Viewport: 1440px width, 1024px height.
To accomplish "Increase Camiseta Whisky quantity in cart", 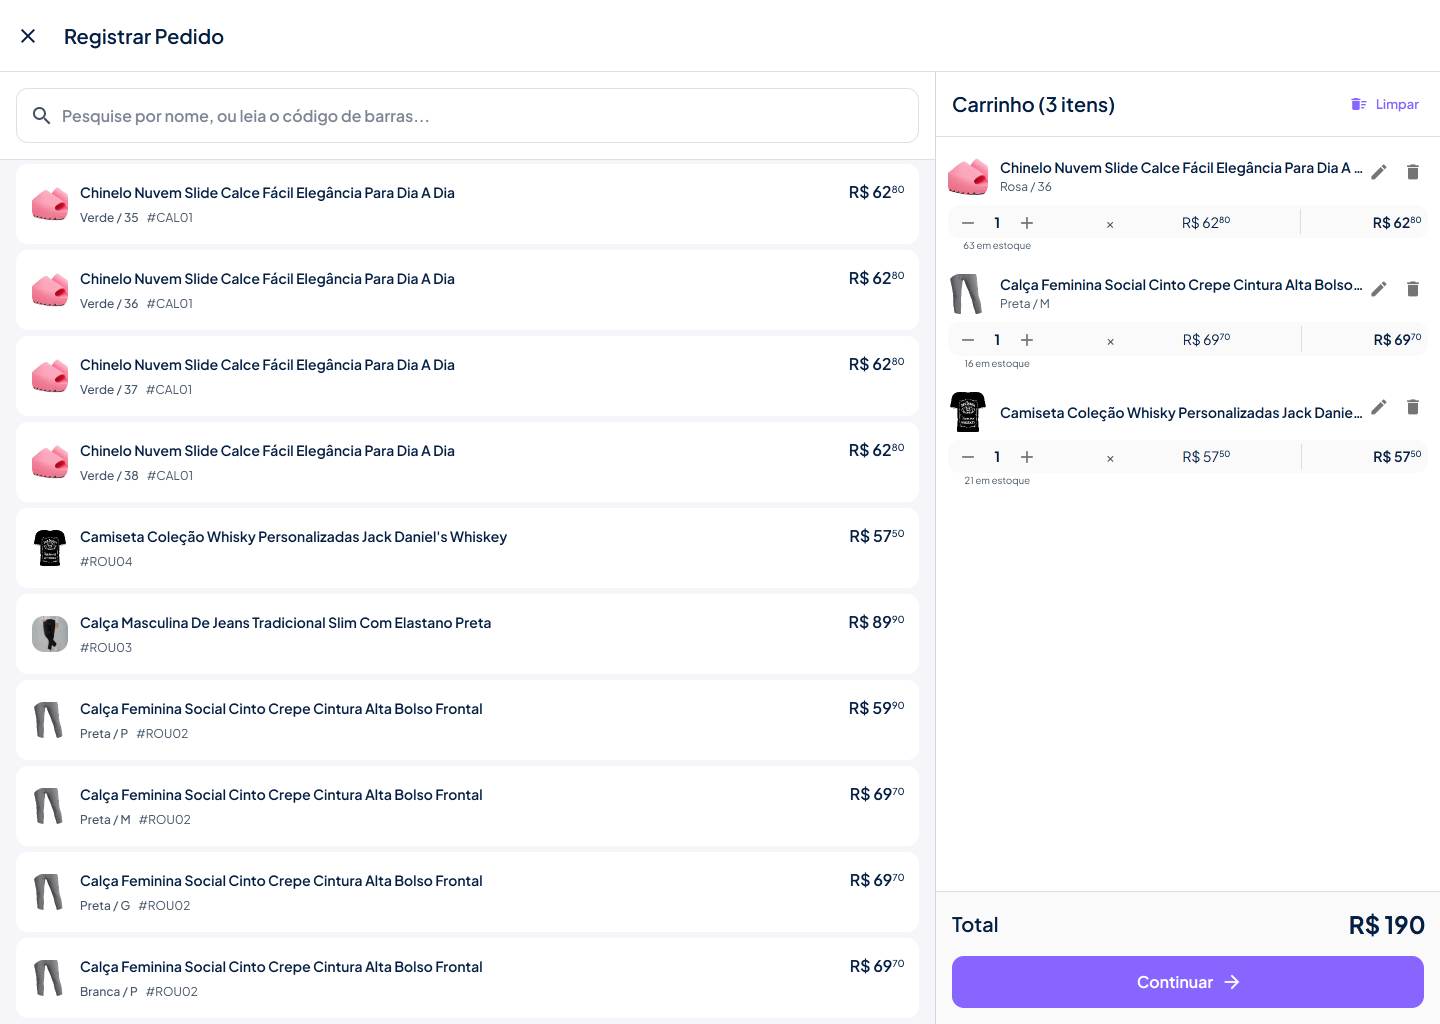I will (x=1027, y=457).
